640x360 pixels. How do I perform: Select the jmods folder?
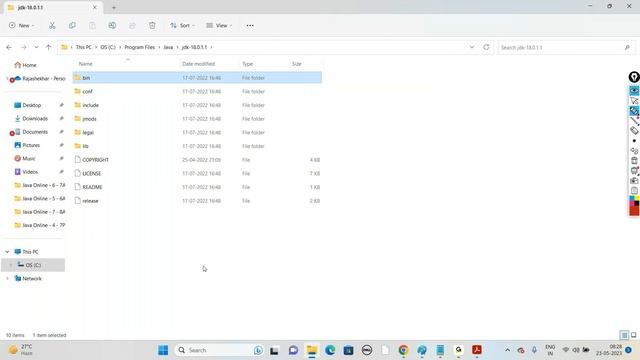click(x=197, y=119)
